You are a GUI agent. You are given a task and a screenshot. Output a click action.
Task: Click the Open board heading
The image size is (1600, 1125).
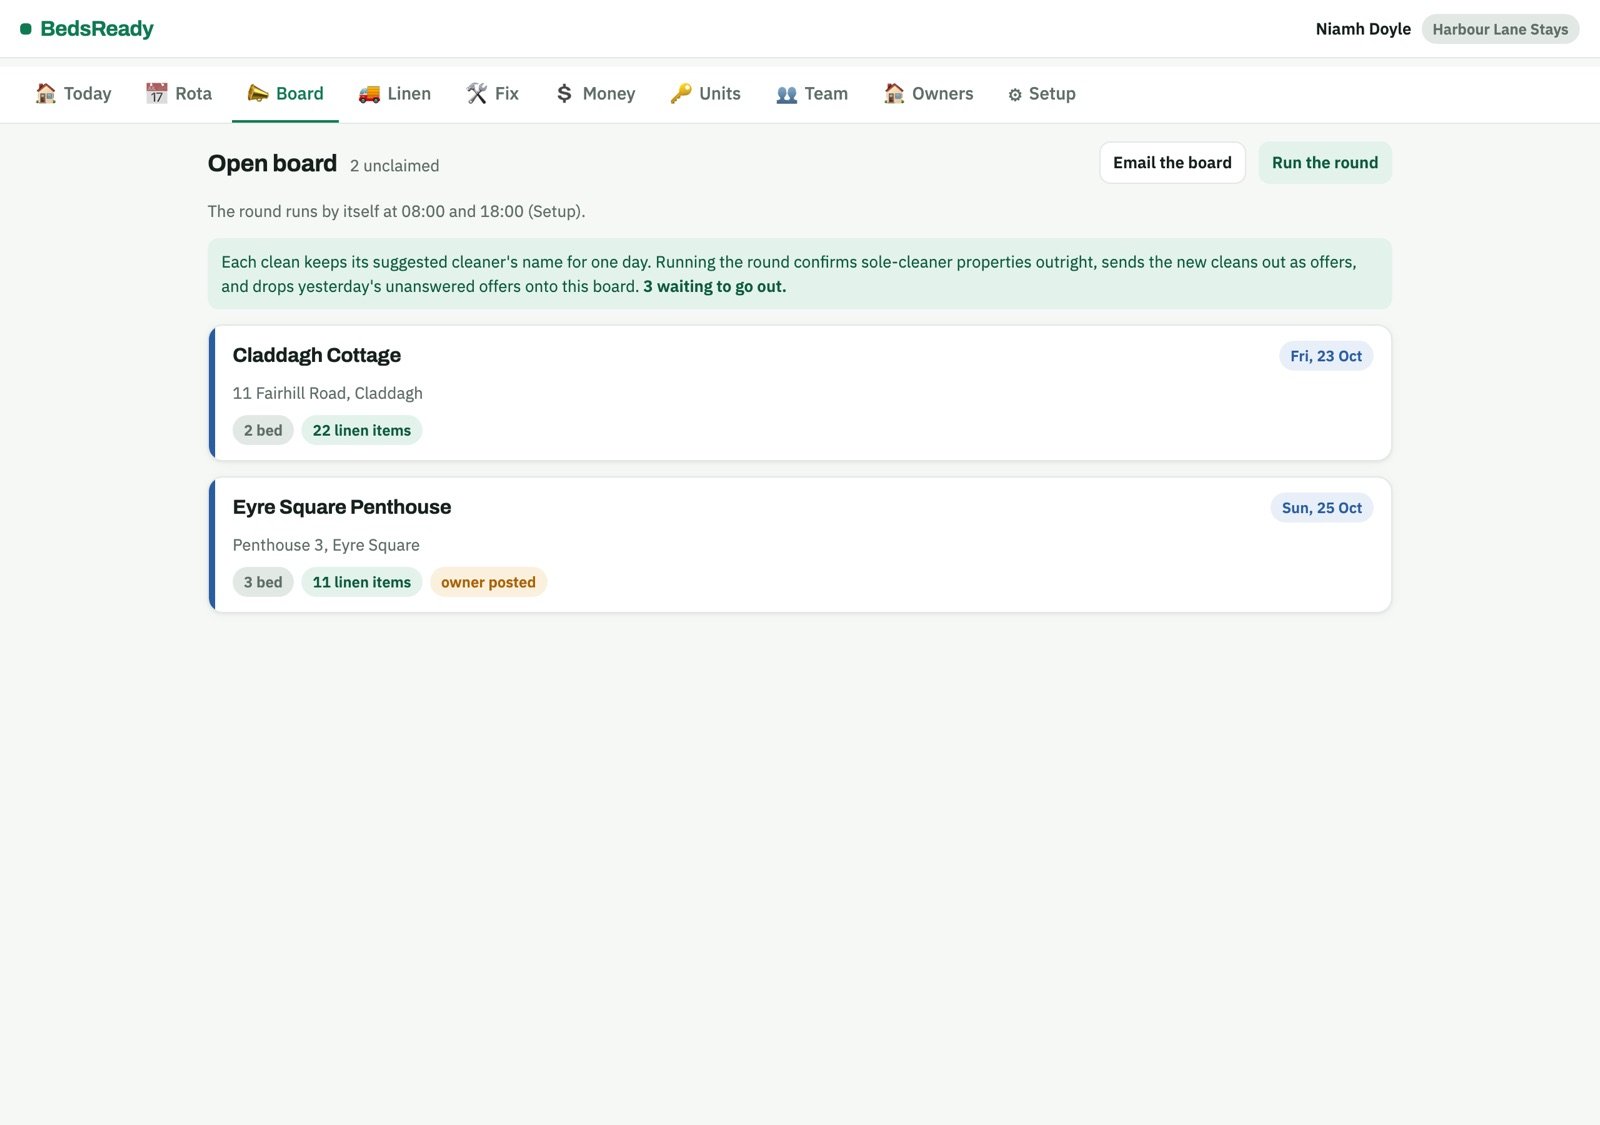pyautogui.click(x=272, y=163)
